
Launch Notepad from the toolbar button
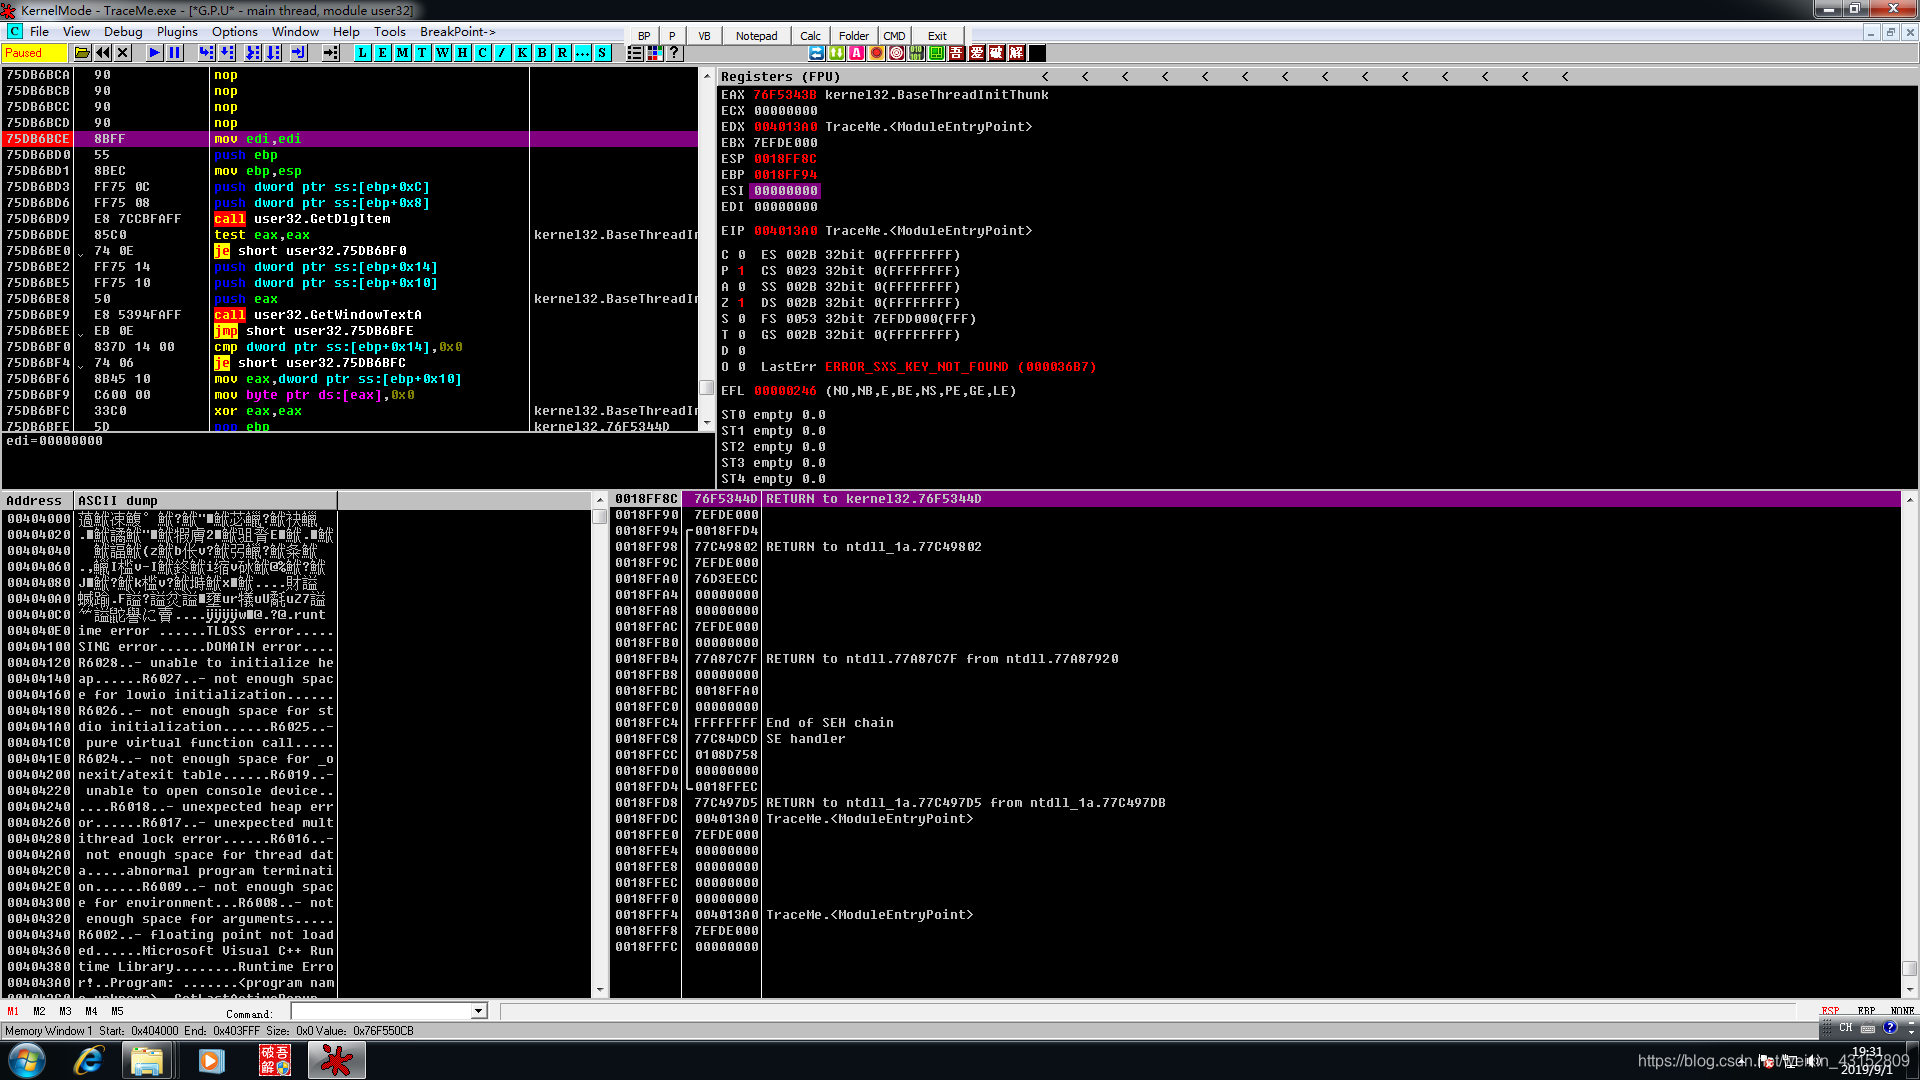click(x=756, y=36)
